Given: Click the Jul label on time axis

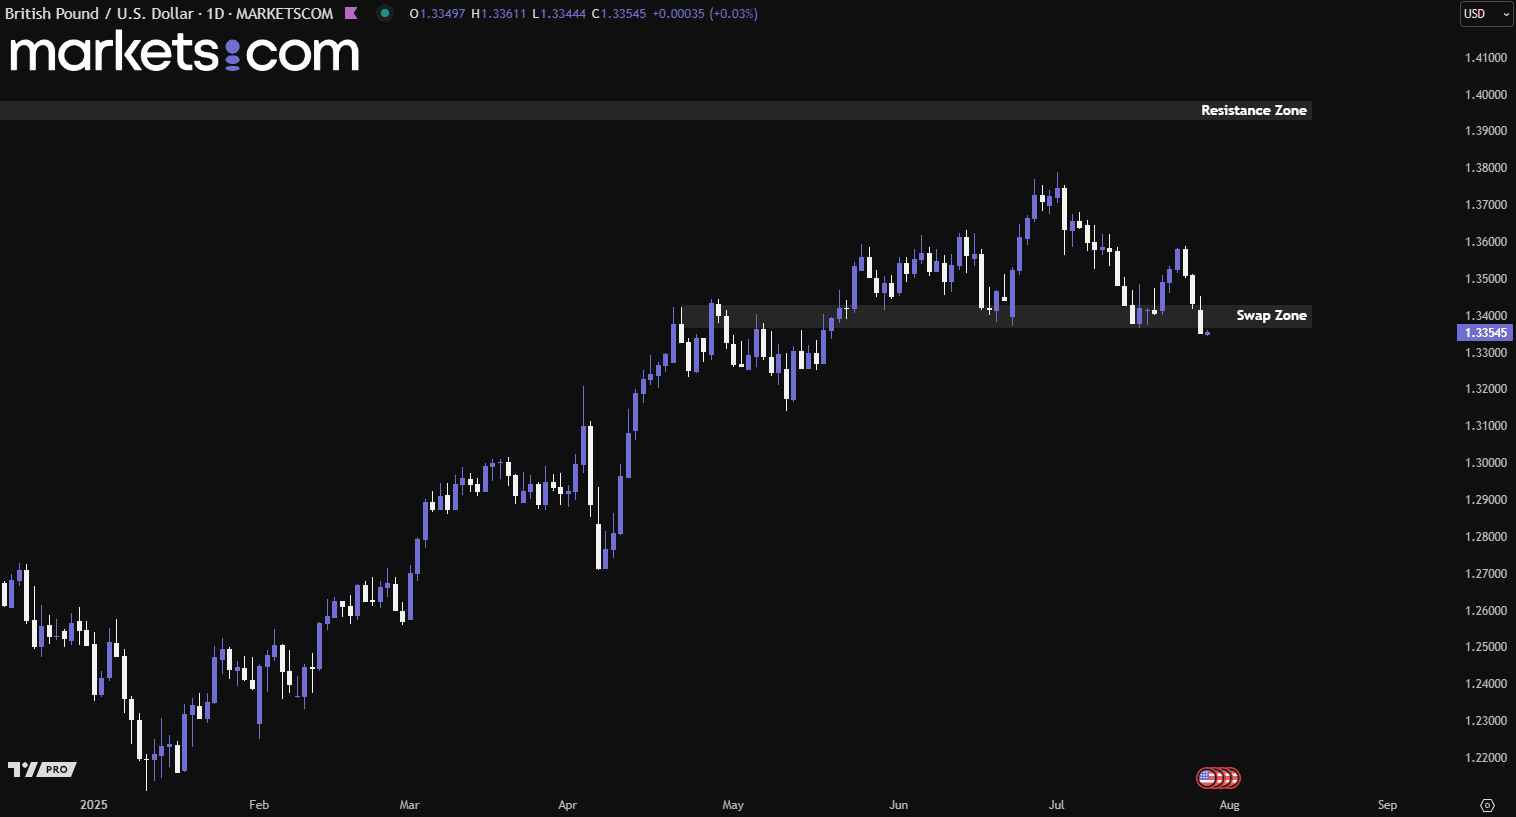Looking at the screenshot, I should 1057,805.
